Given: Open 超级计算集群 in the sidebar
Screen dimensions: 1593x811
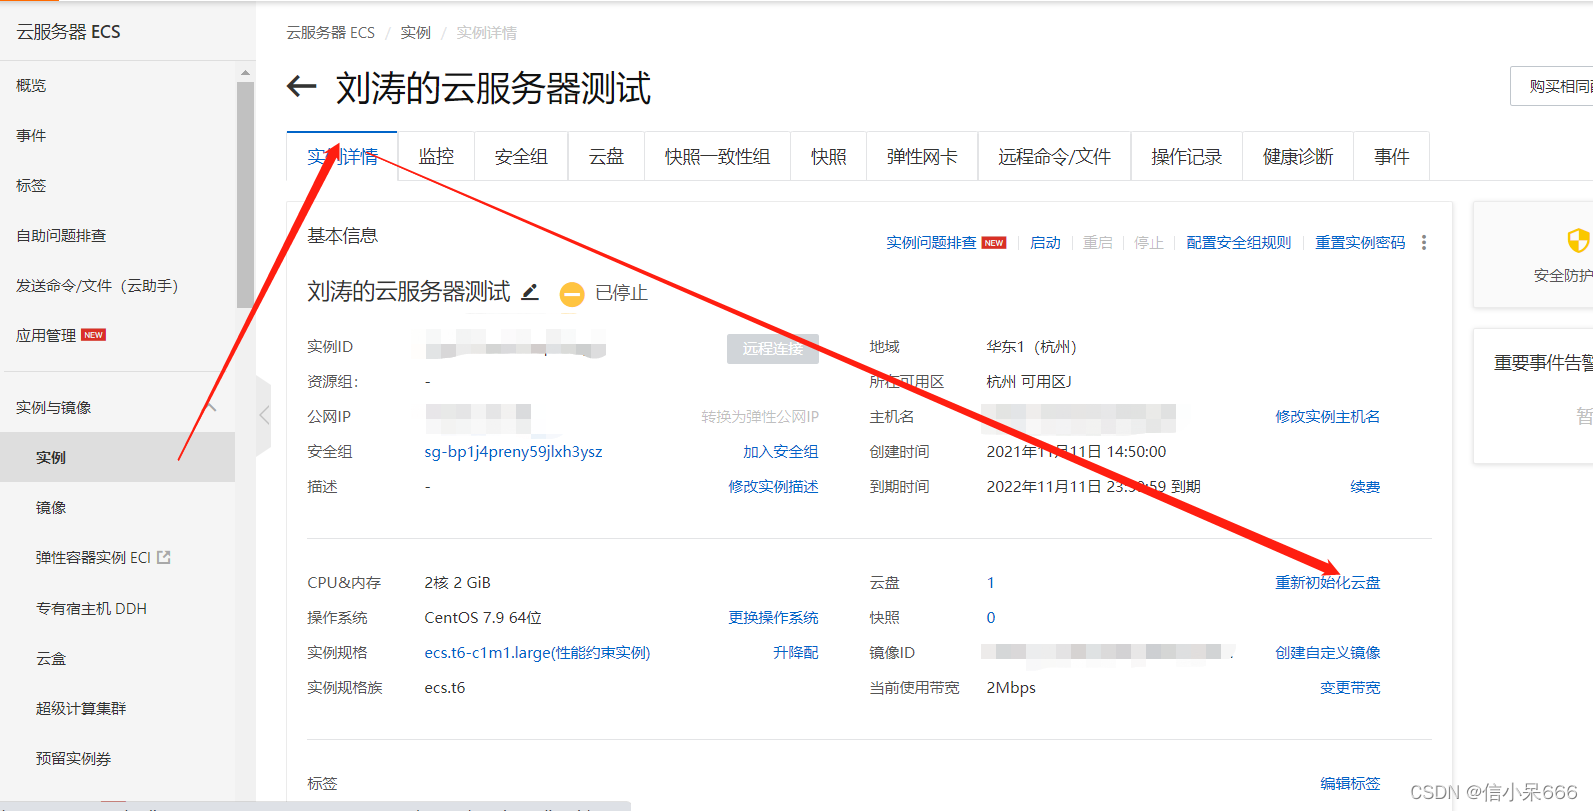Looking at the screenshot, I should pos(81,709).
